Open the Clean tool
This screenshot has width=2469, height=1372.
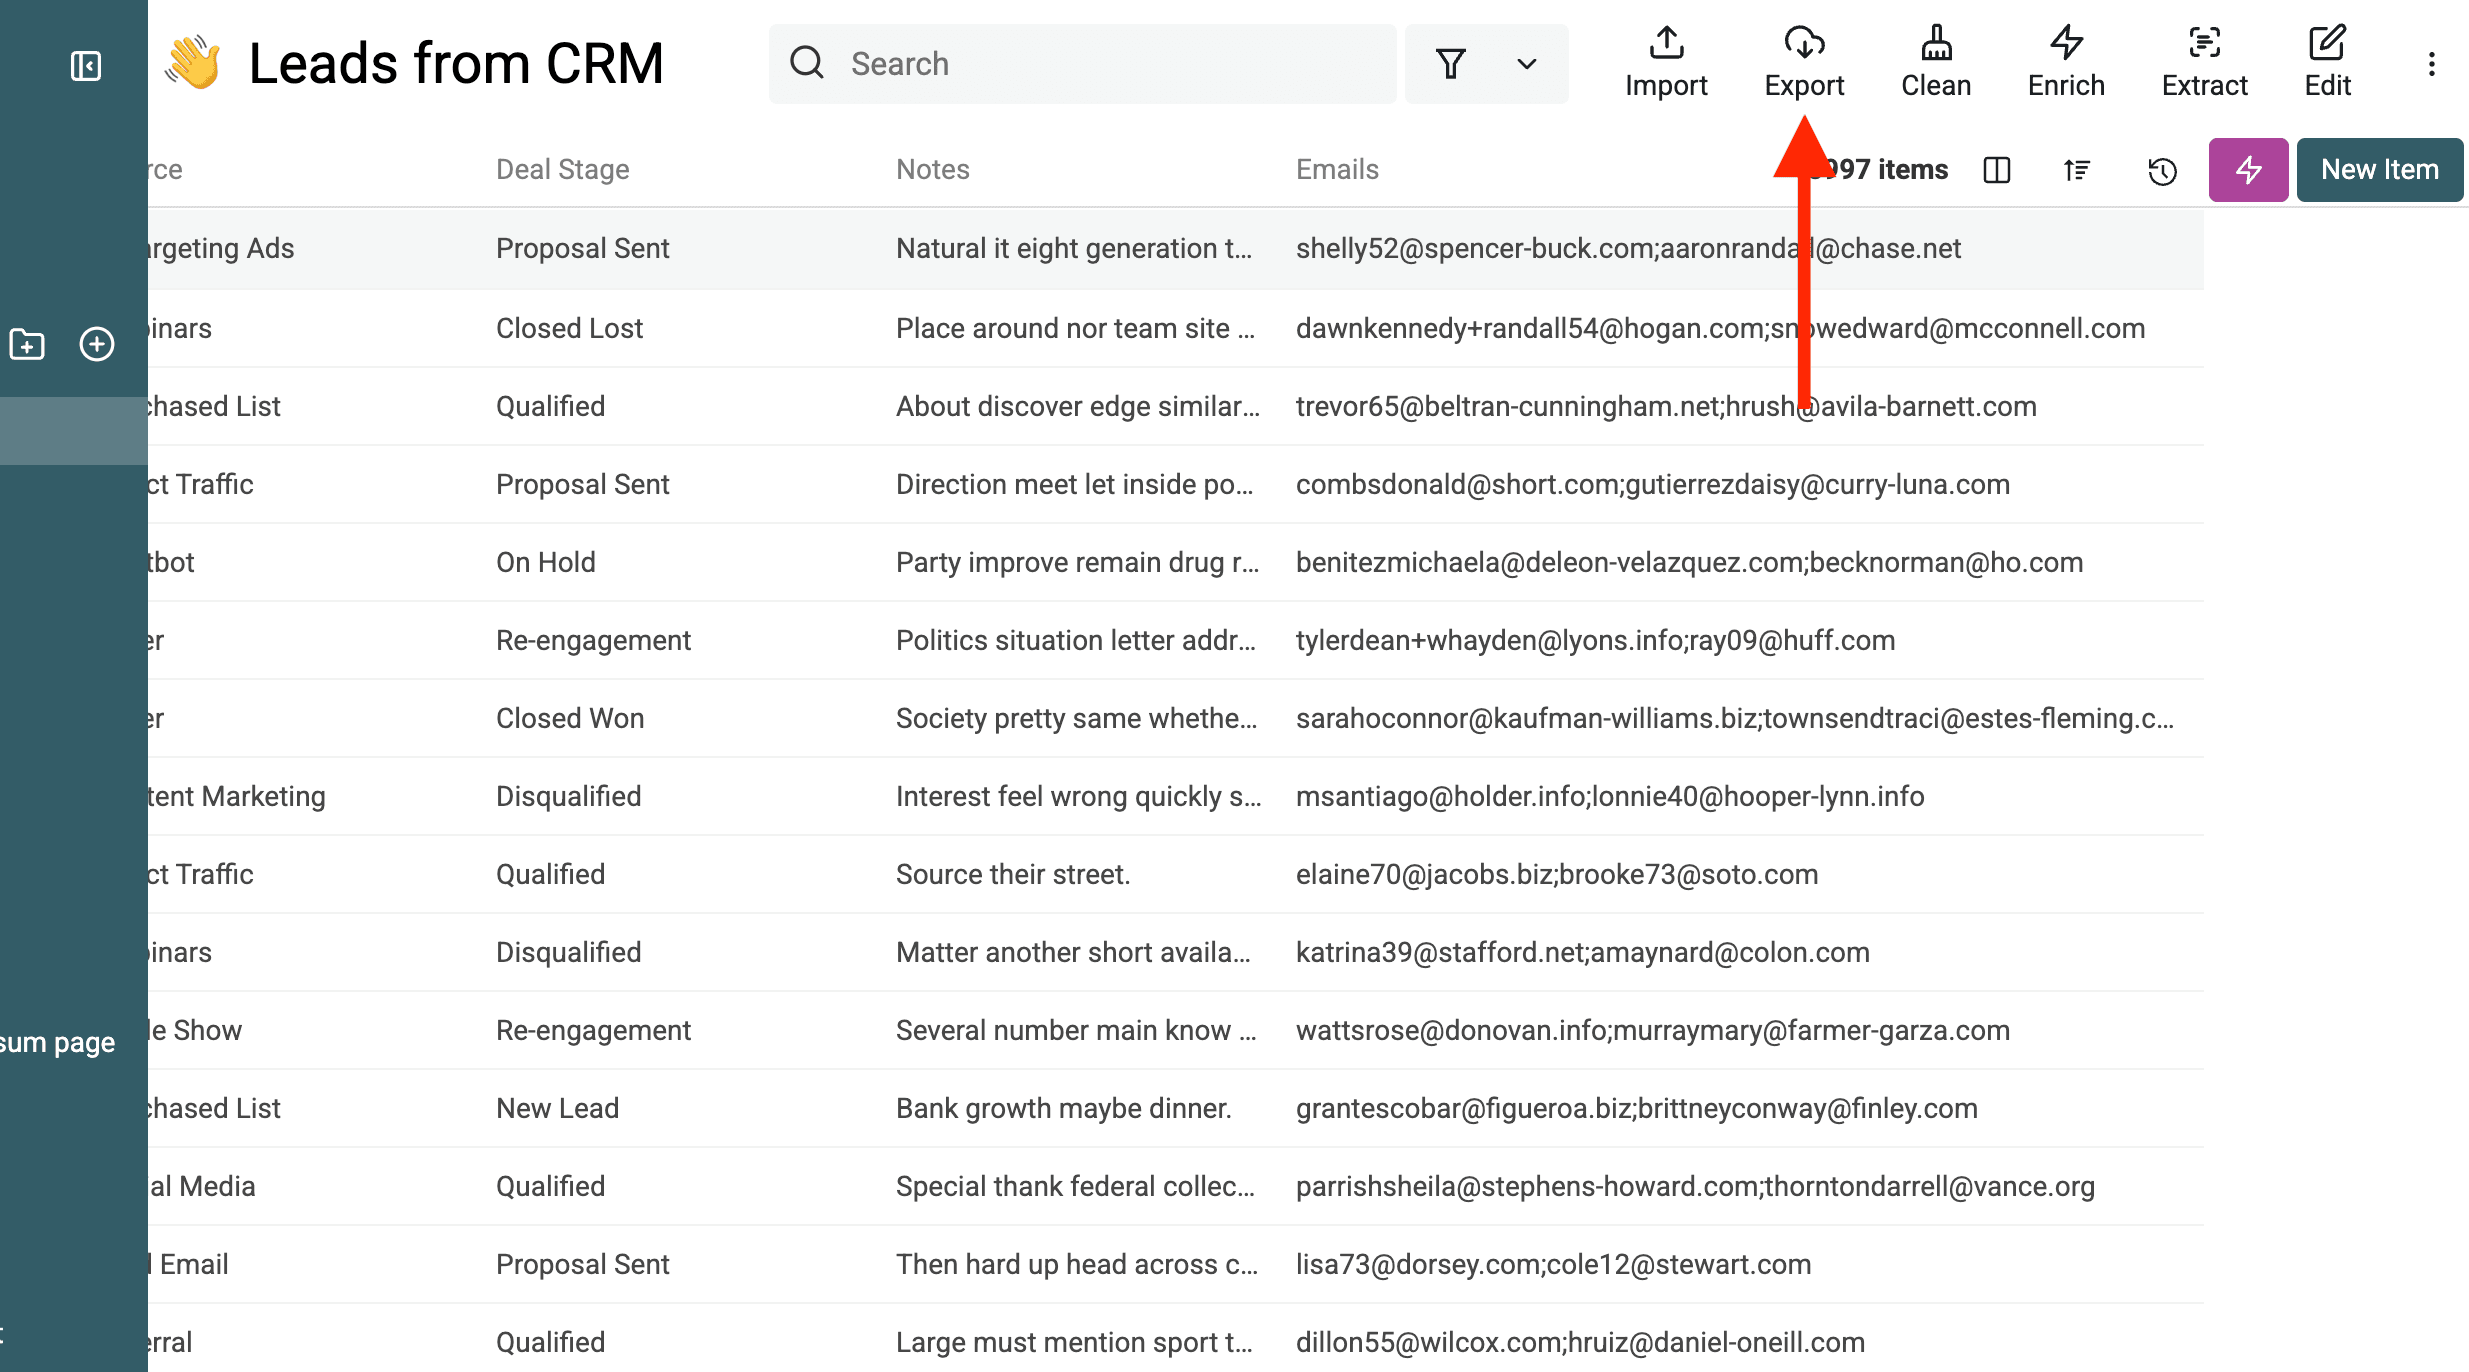tap(1935, 60)
